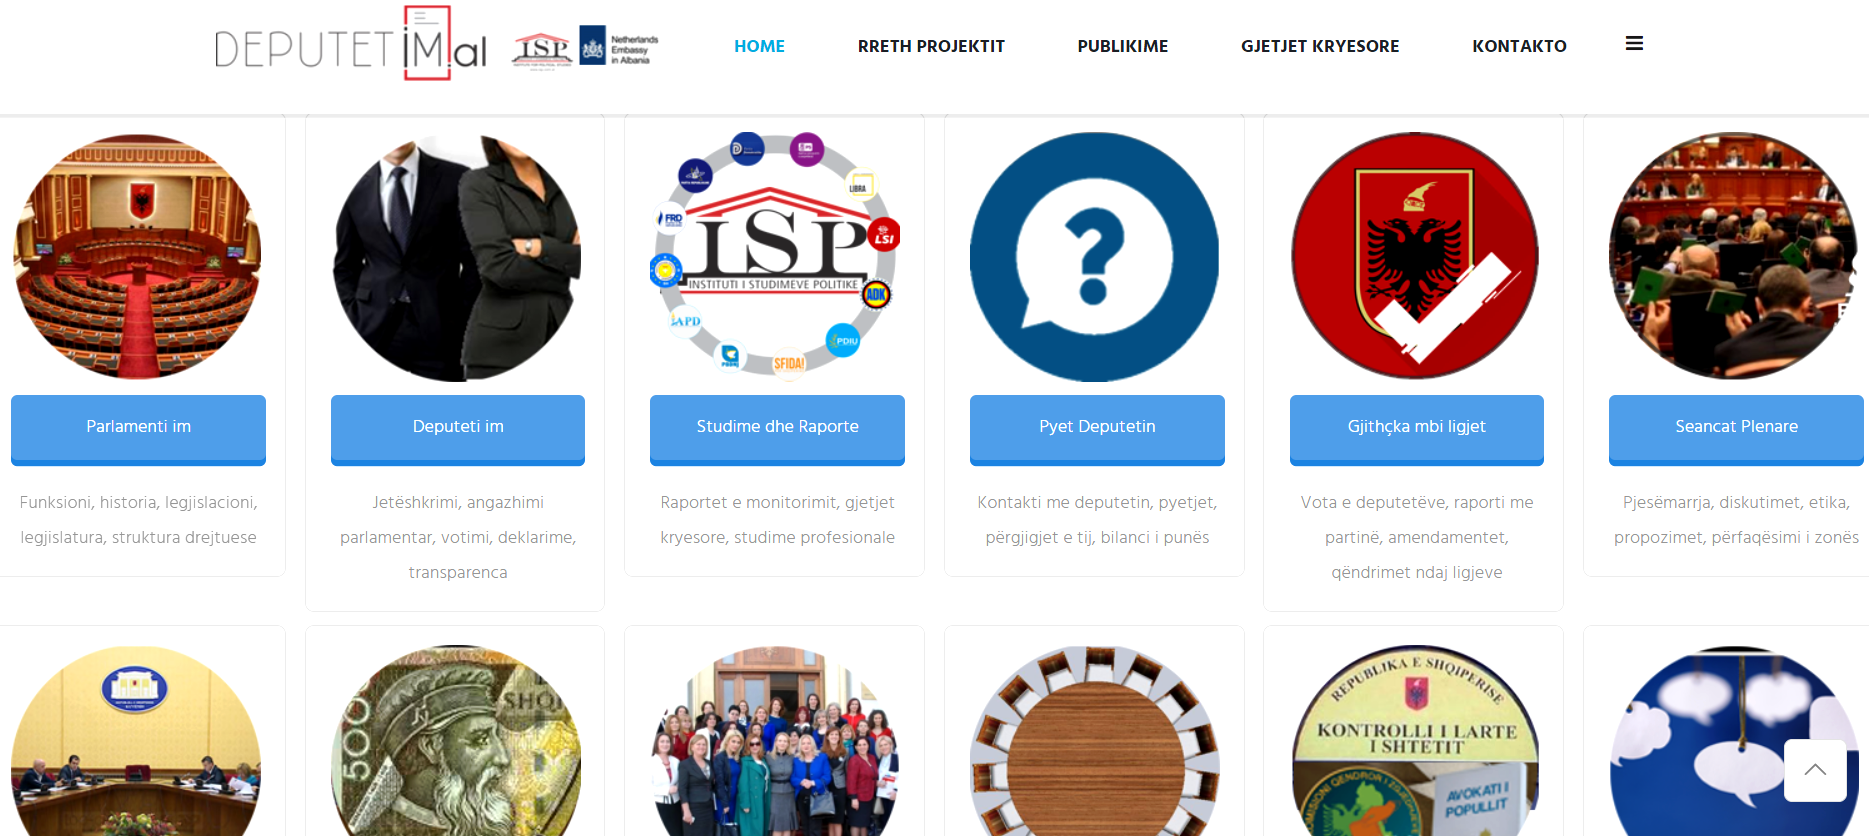Open the RRETH PROJEKTIT menu item
This screenshot has width=1869, height=836.
931,46
